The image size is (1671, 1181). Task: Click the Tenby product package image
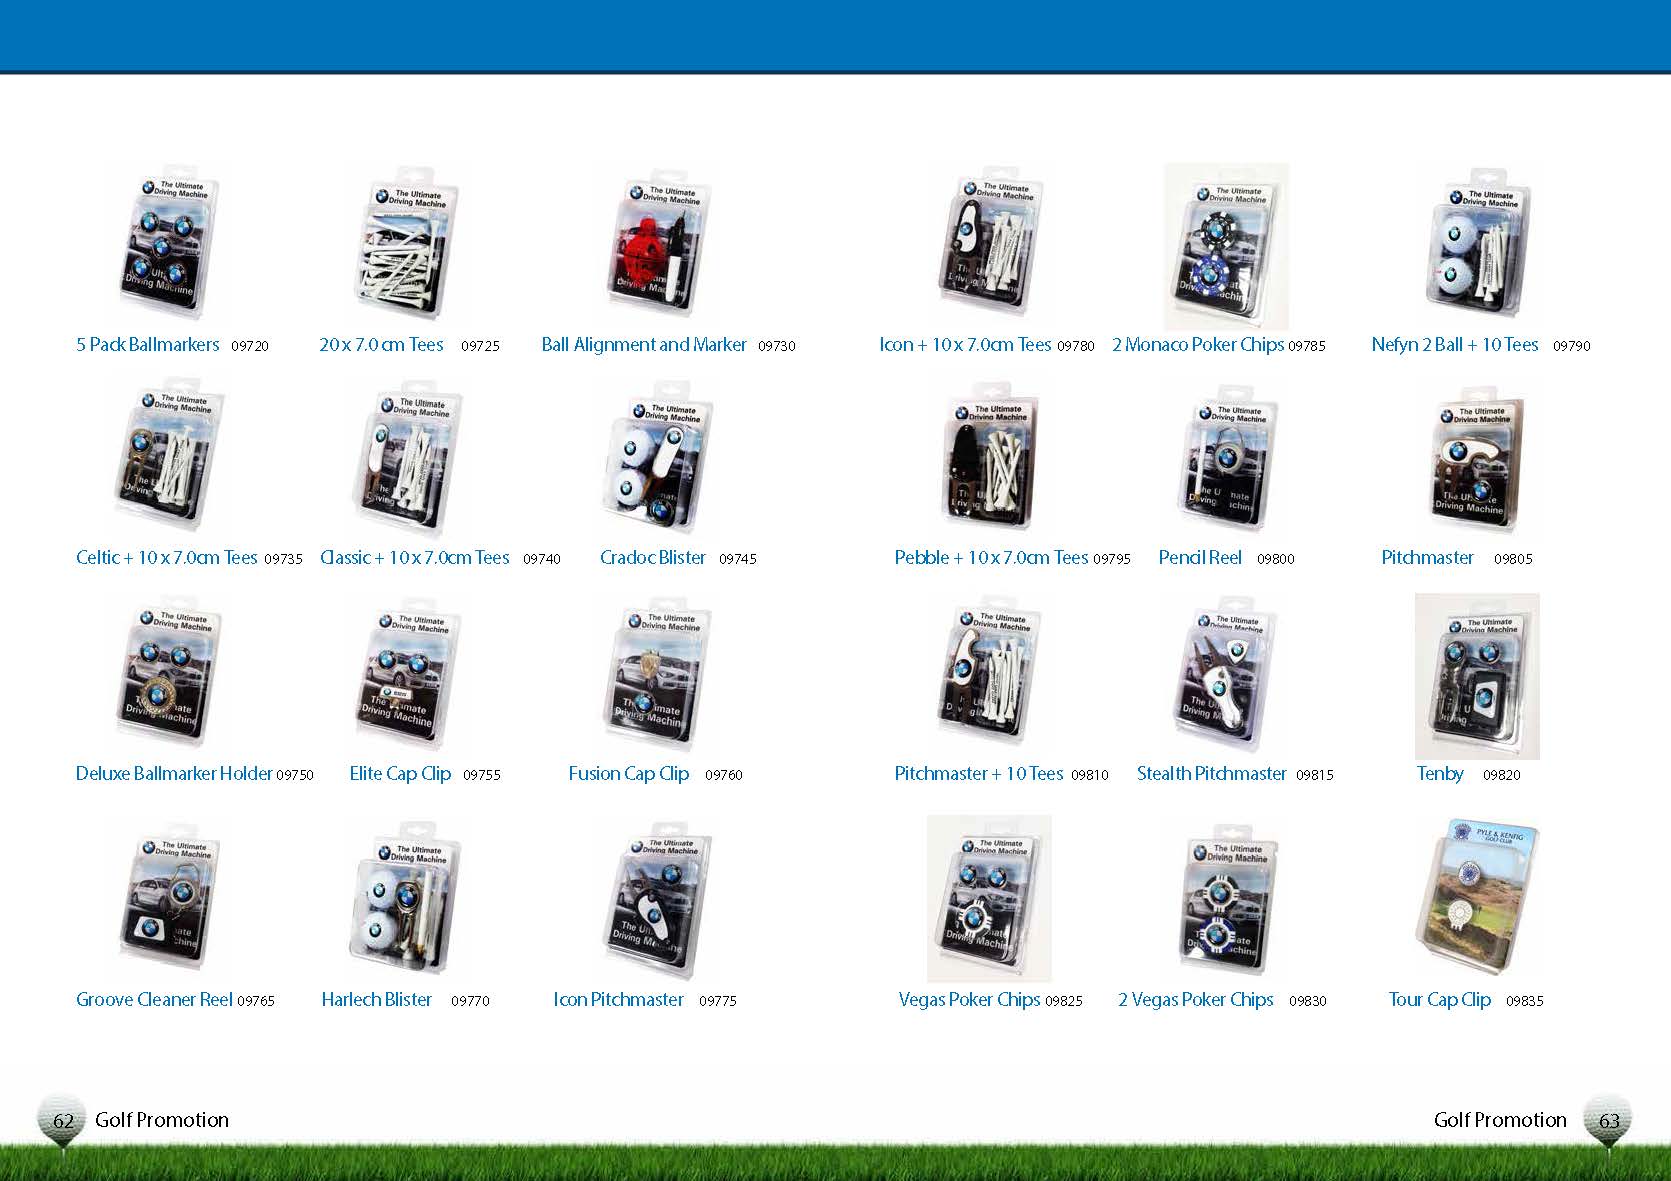coord(1477,676)
